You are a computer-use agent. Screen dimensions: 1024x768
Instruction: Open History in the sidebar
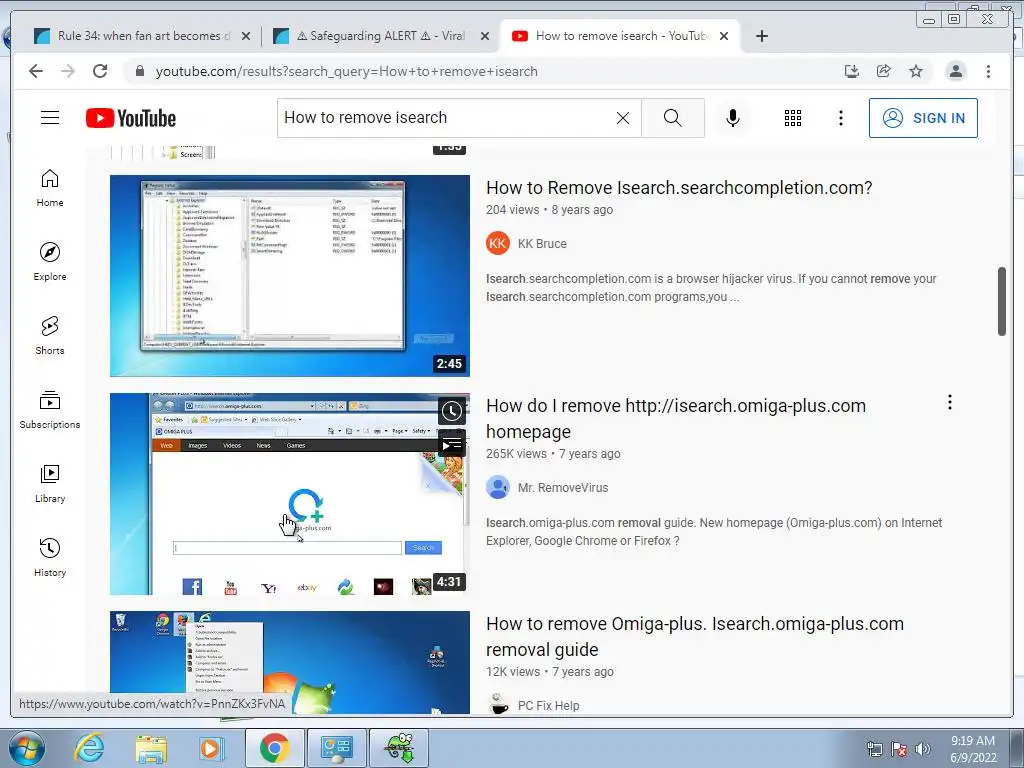(x=50, y=557)
